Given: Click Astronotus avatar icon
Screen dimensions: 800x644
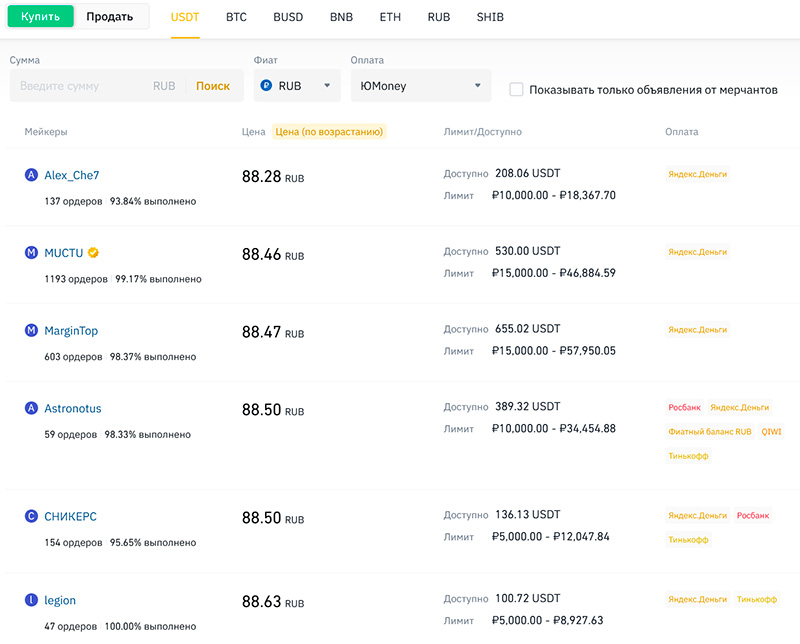Looking at the screenshot, I should click(31, 409).
